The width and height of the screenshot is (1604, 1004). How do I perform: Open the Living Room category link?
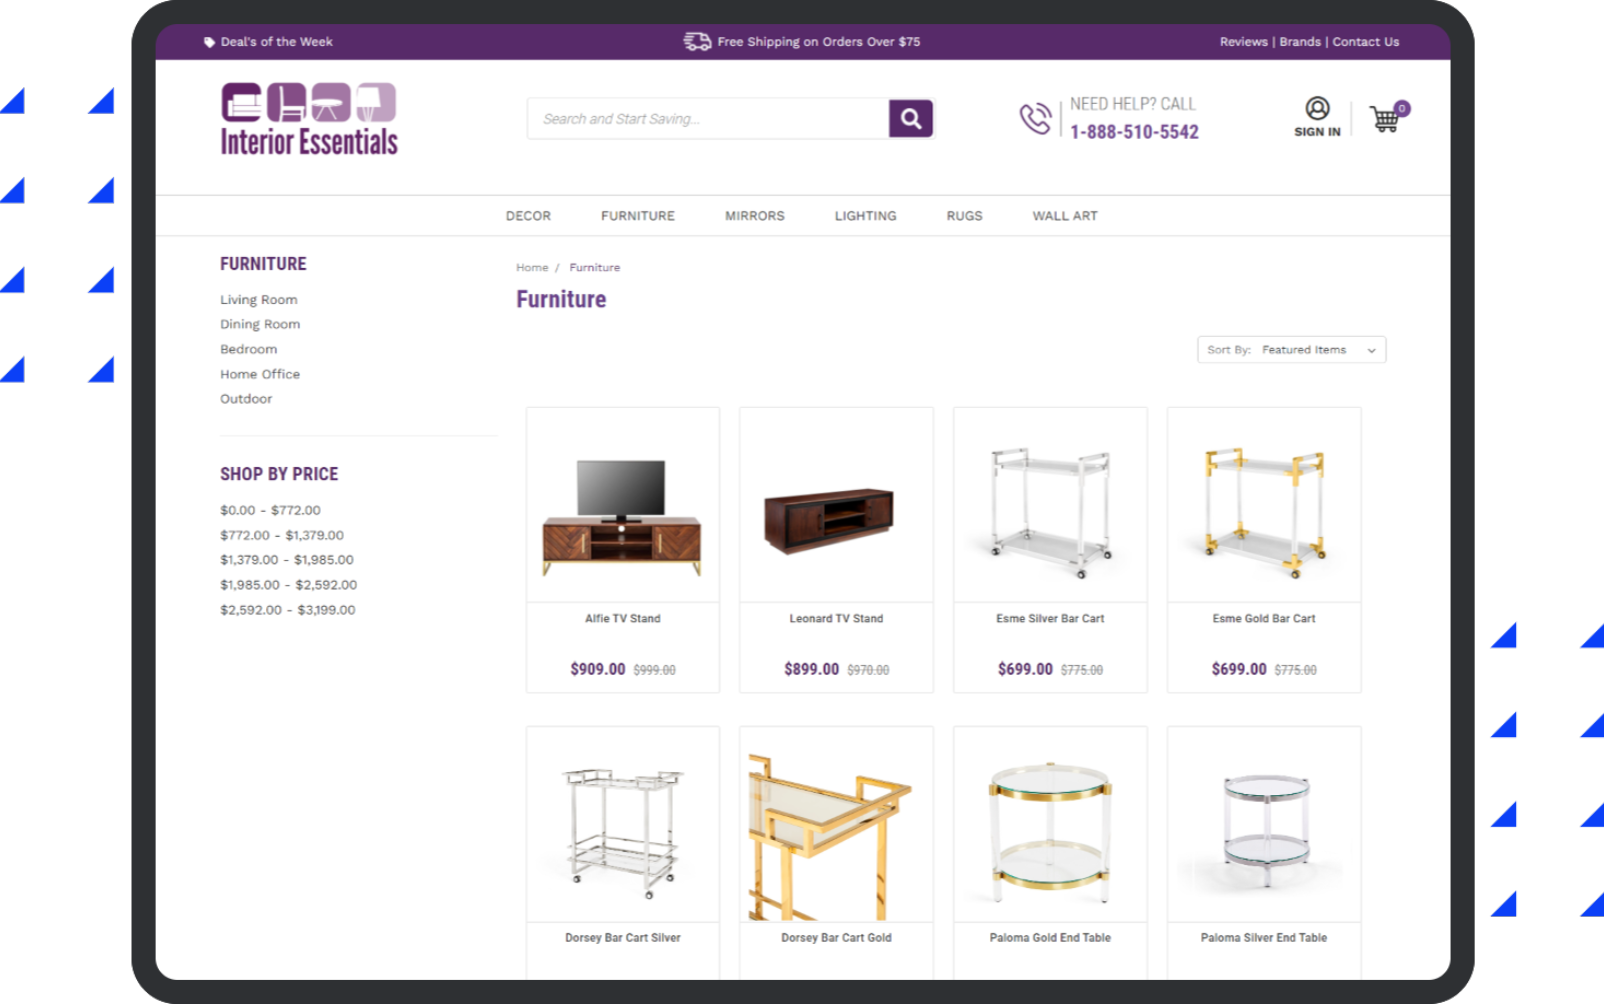coord(259,300)
